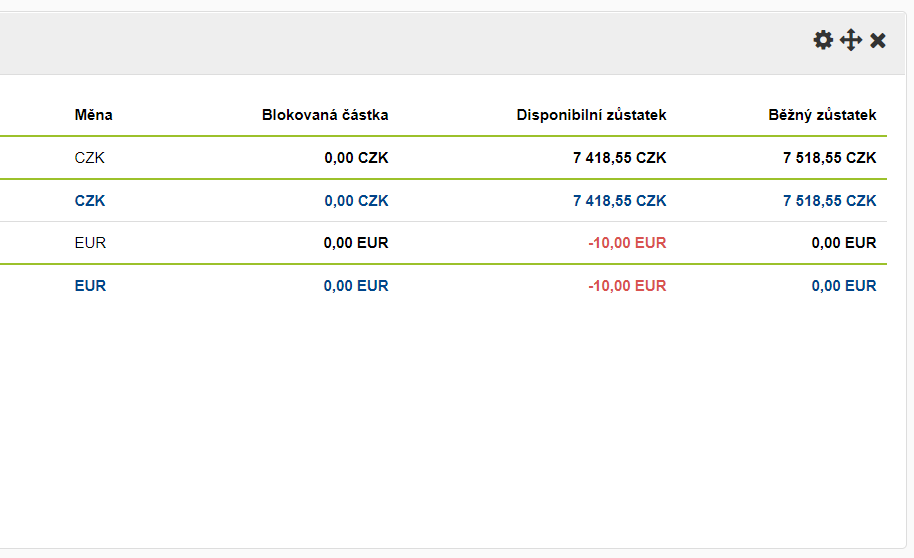Image resolution: width=914 pixels, height=558 pixels.
Task: Click the Disponibilní zůstatek column header
Action: (x=591, y=115)
